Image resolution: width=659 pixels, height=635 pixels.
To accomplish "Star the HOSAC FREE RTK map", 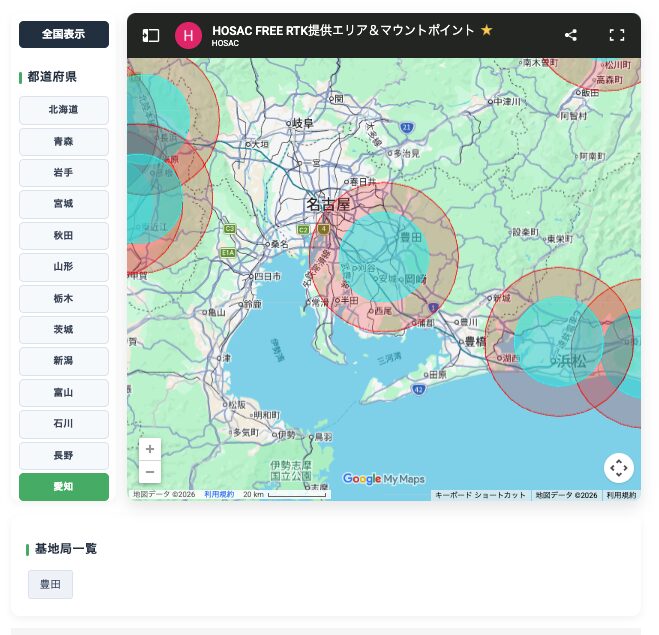I will 486,30.
